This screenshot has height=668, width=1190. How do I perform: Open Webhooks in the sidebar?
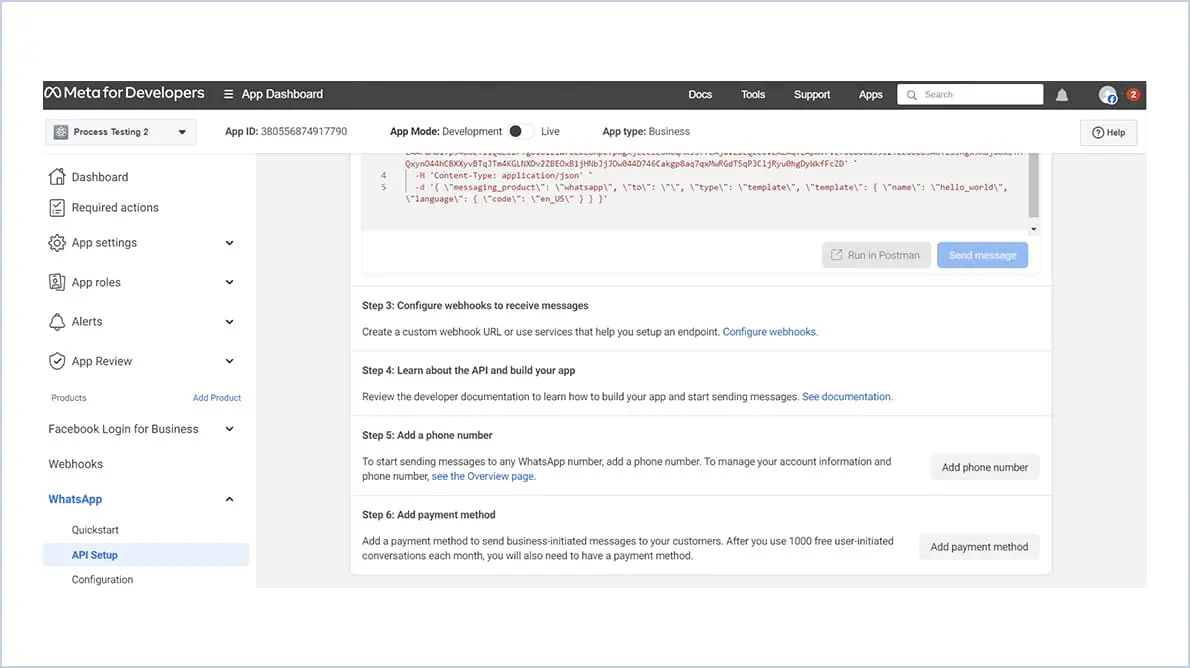coord(76,464)
